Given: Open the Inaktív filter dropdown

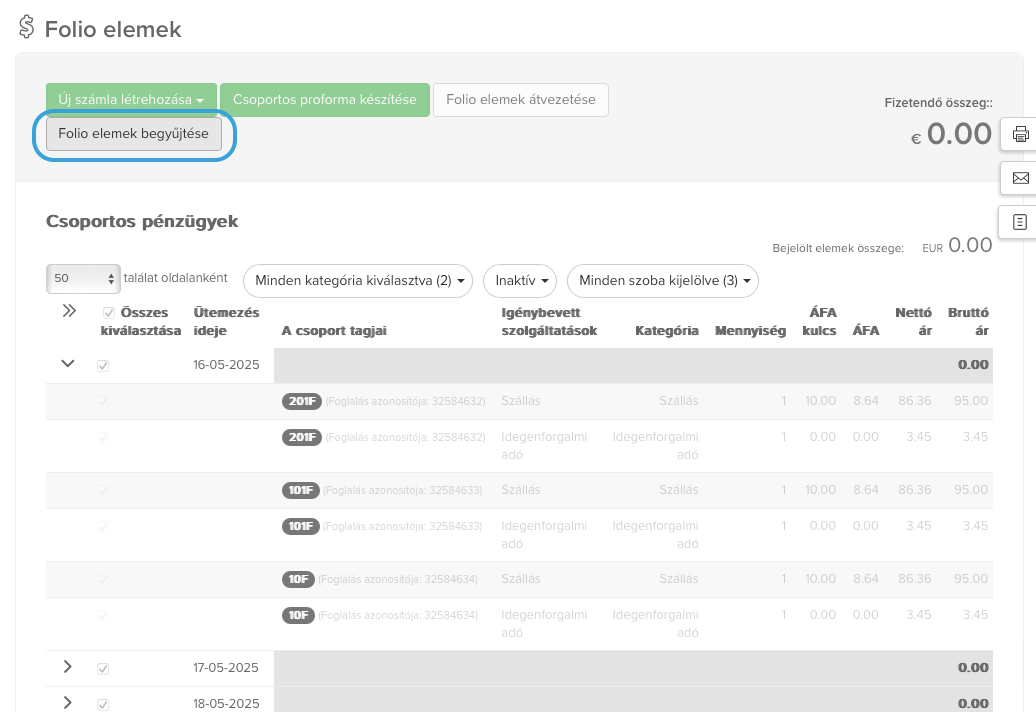Looking at the screenshot, I should click(x=520, y=281).
